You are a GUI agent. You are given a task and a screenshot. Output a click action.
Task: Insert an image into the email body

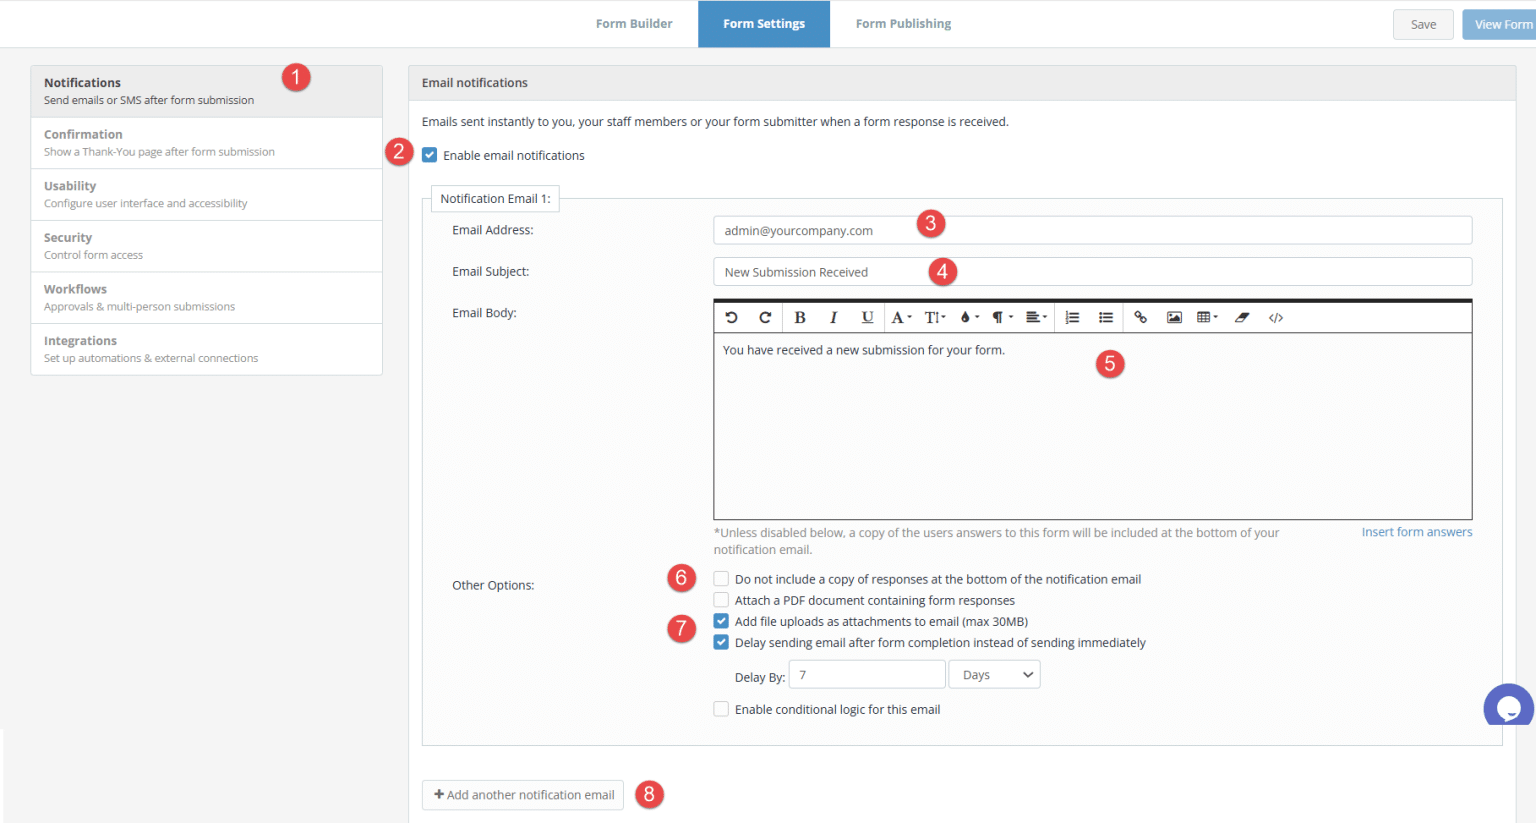point(1173,317)
